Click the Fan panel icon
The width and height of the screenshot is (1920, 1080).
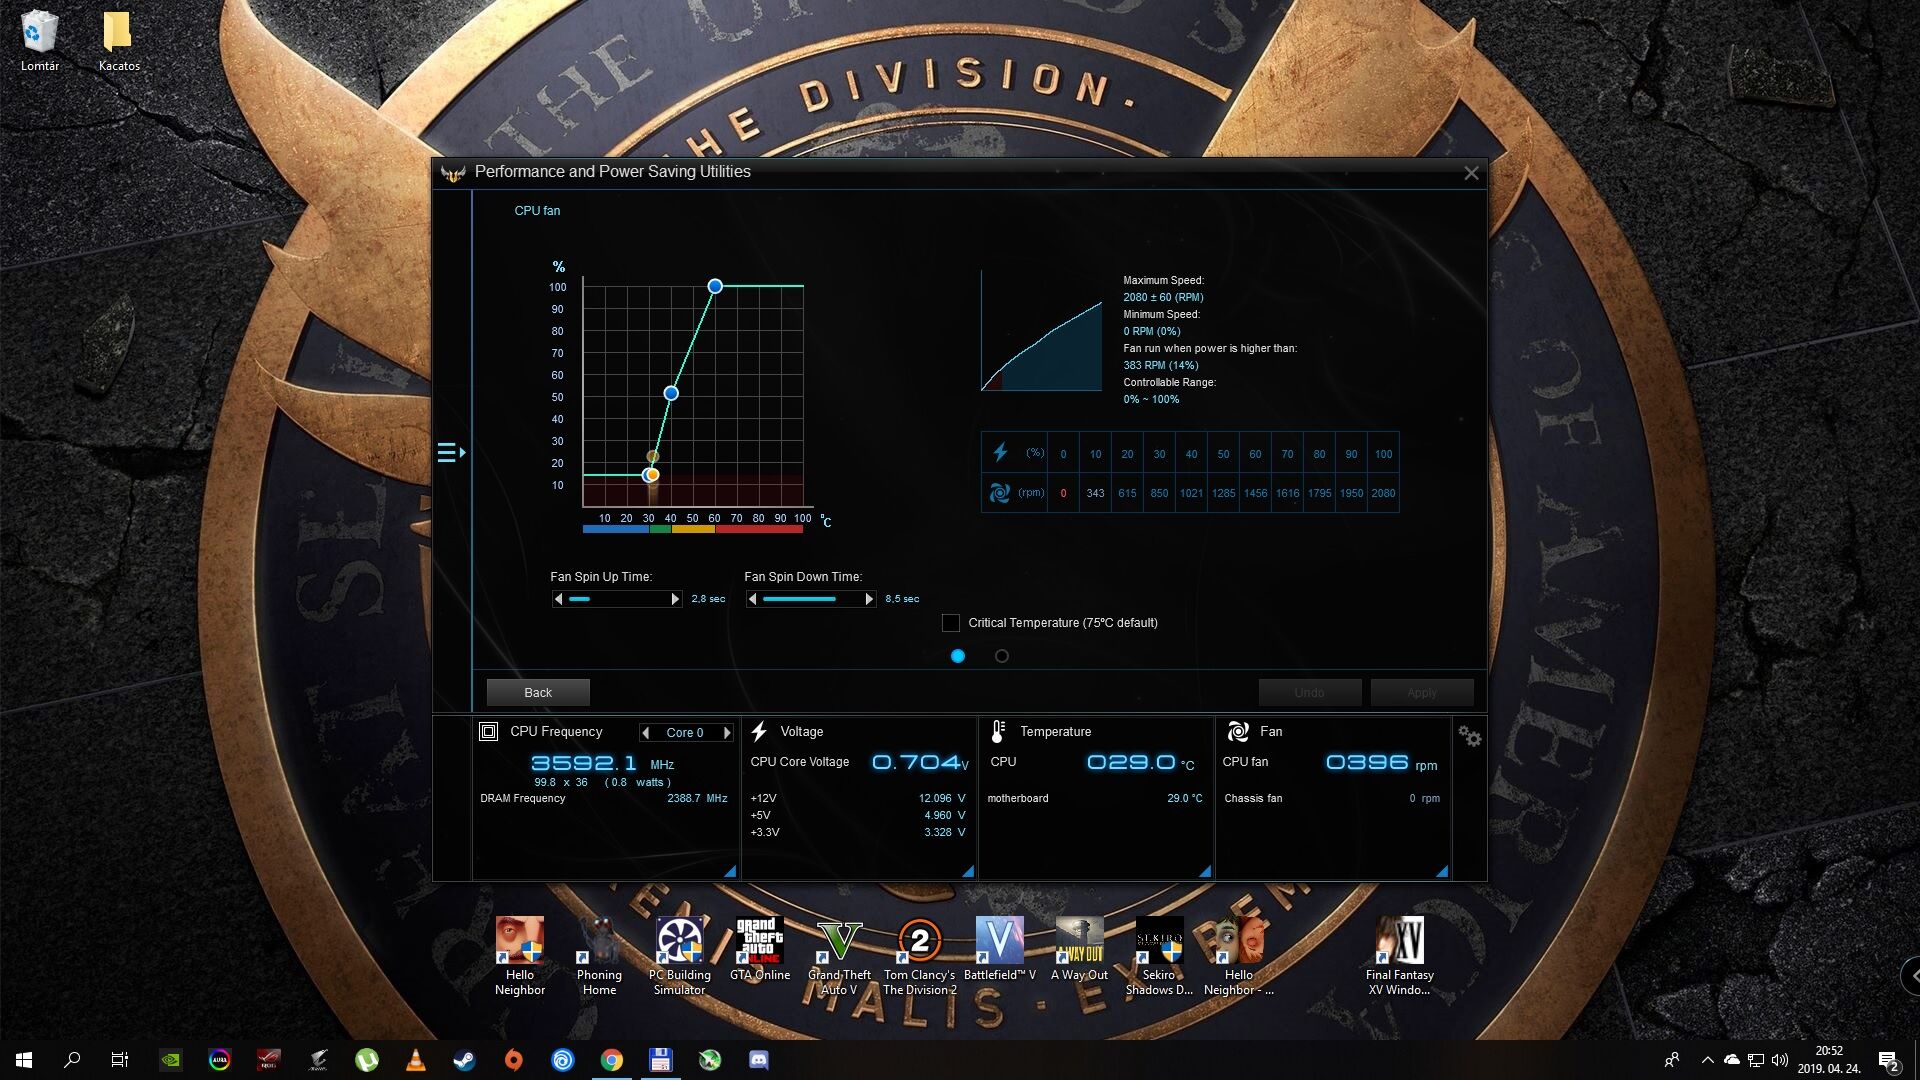pyautogui.click(x=1237, y=732)
